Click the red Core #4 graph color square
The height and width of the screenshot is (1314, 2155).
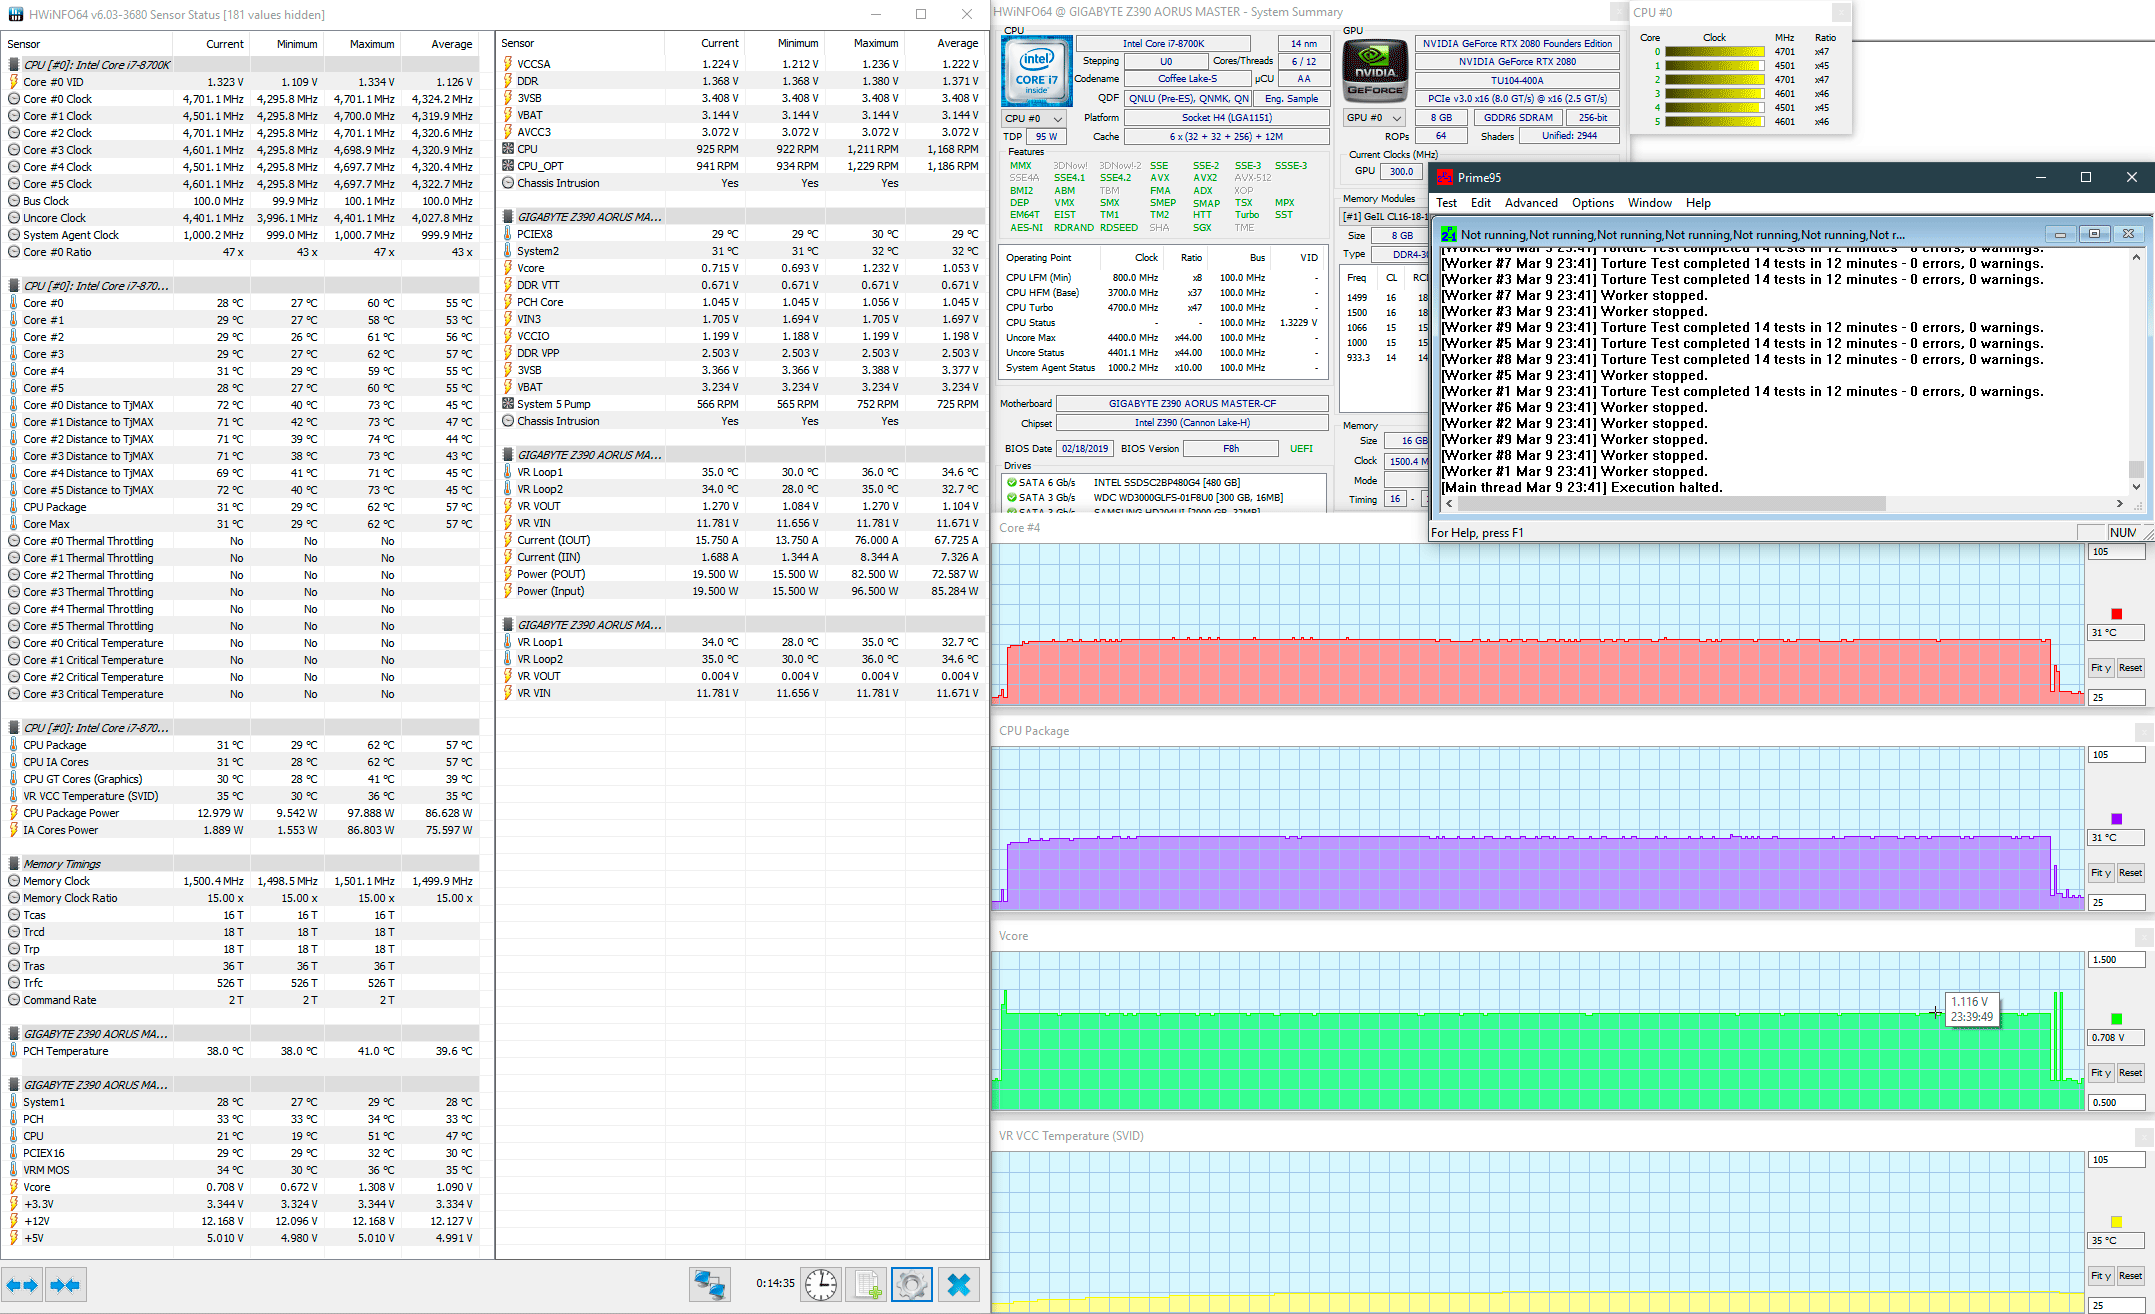pos(2116,614)
